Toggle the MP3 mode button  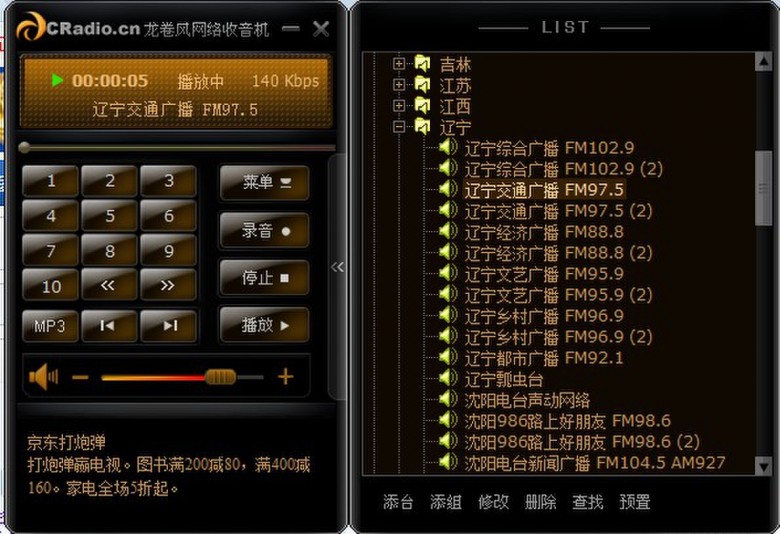click(x=50, y=325)
